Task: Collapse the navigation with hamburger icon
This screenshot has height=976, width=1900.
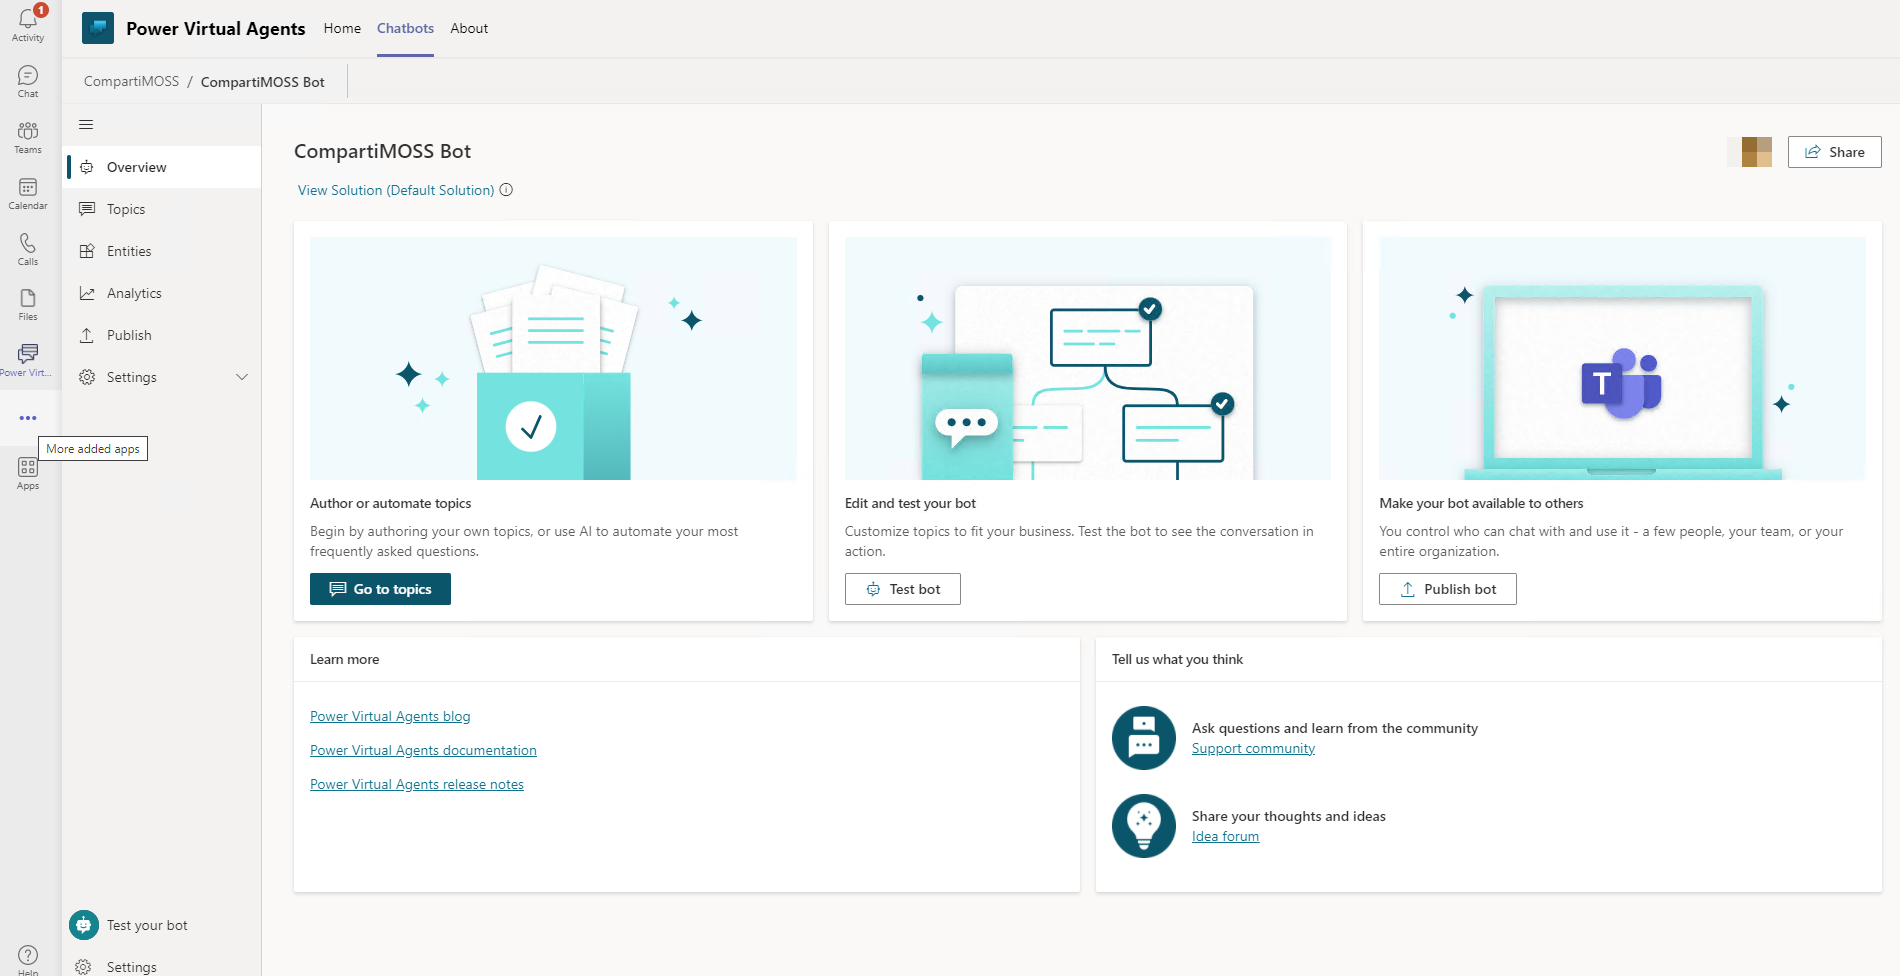Action: click(86, 125)
